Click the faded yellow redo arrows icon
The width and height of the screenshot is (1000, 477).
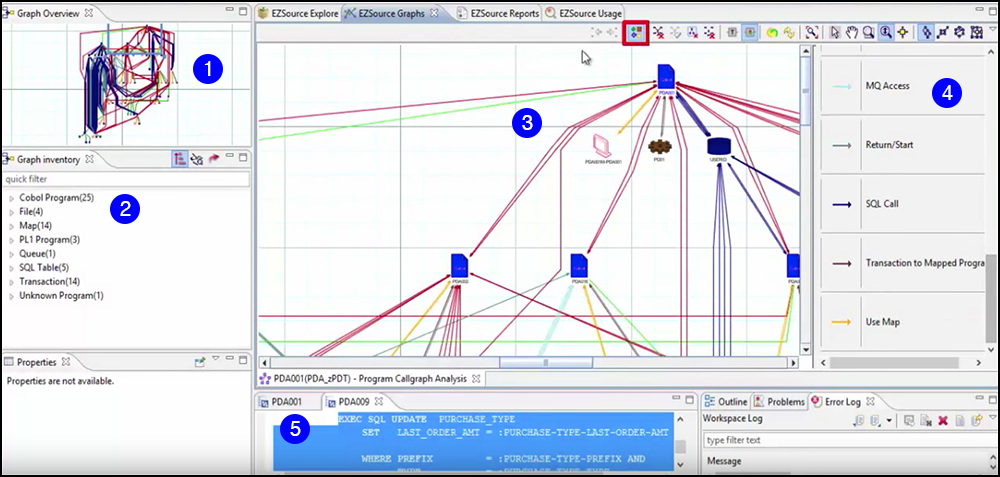click(x=789, y=32)
